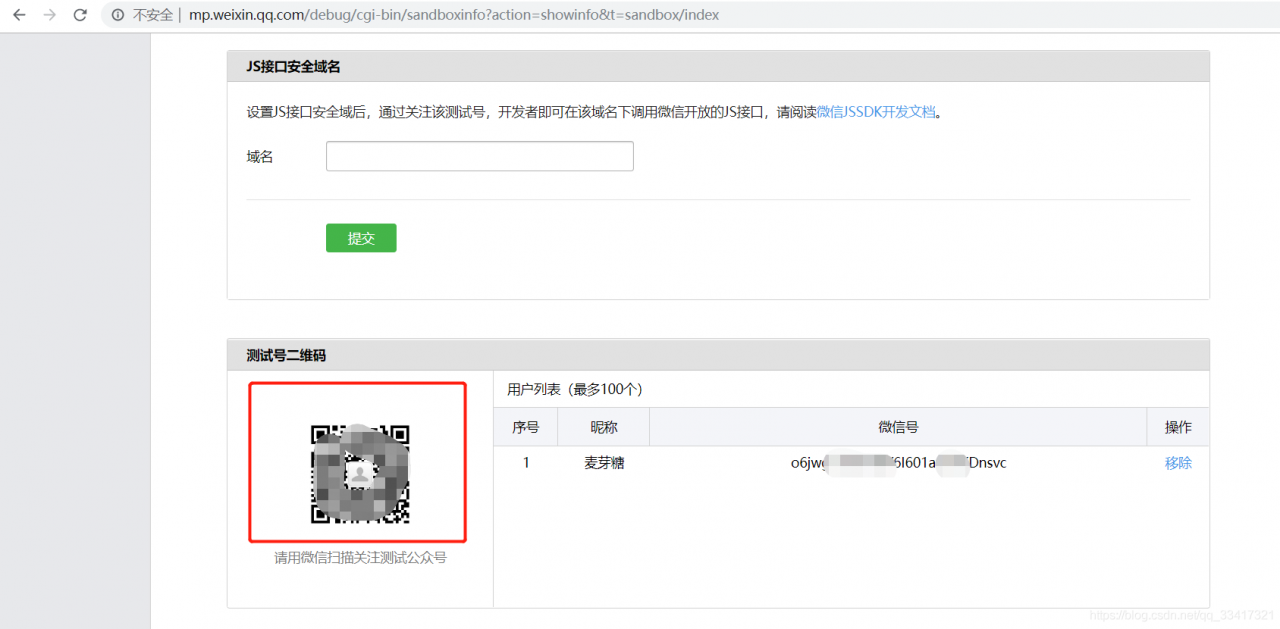
Task: Open 微信JSSDK开发文档 link
Action: pyautogui.click(x=876, y=112)
